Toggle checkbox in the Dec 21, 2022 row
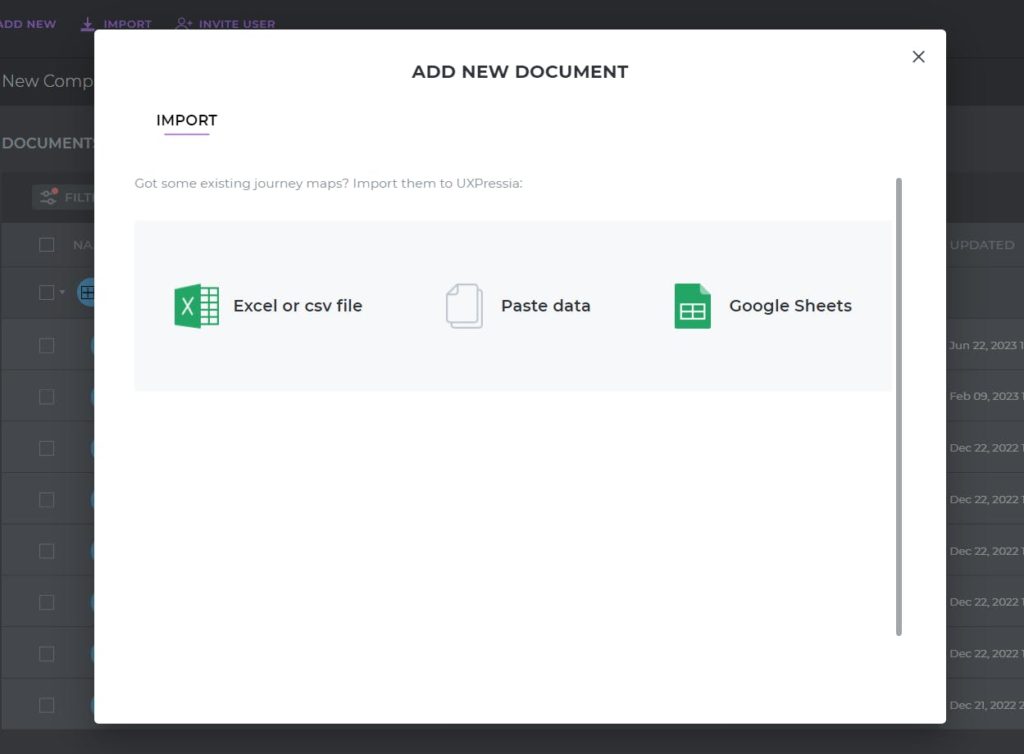 [x=46, y=705]
